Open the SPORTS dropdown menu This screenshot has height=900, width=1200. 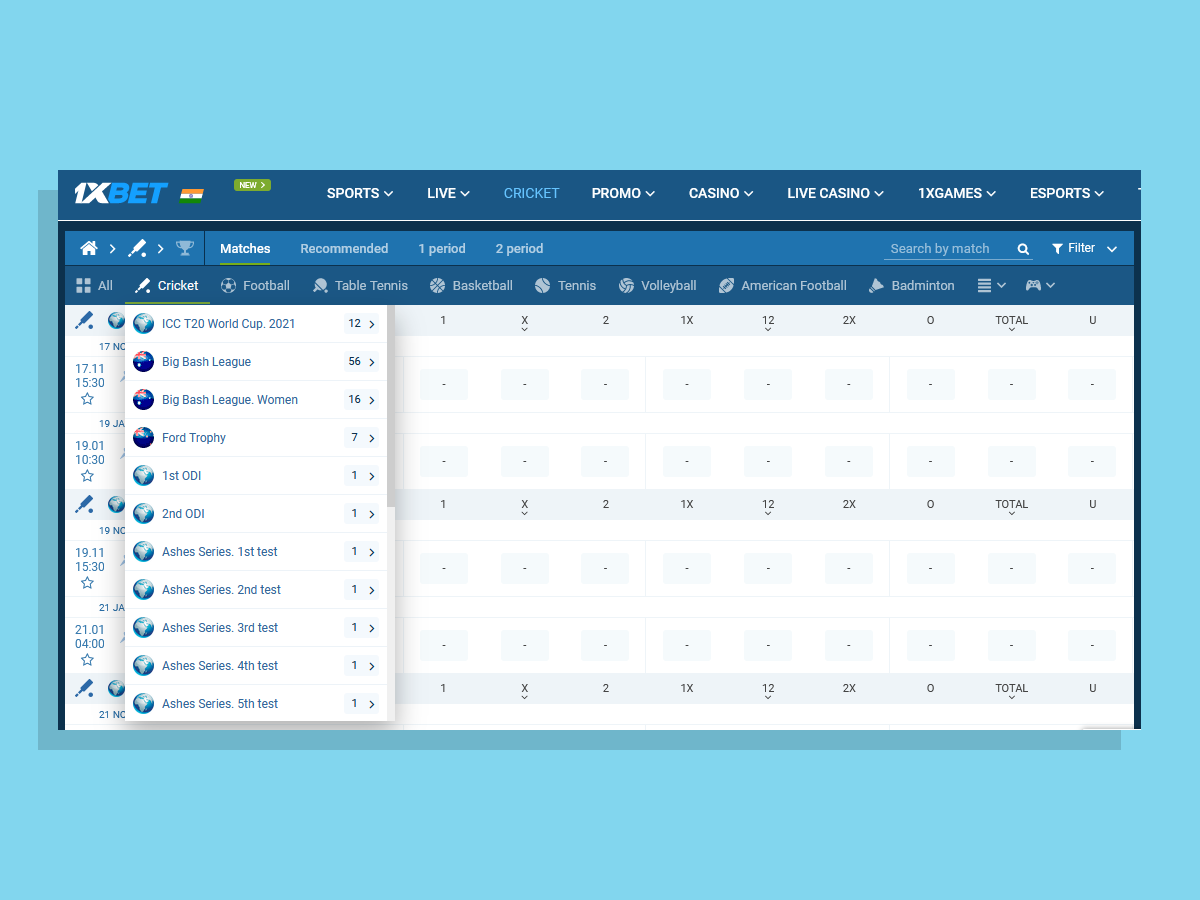pos(360,193)
